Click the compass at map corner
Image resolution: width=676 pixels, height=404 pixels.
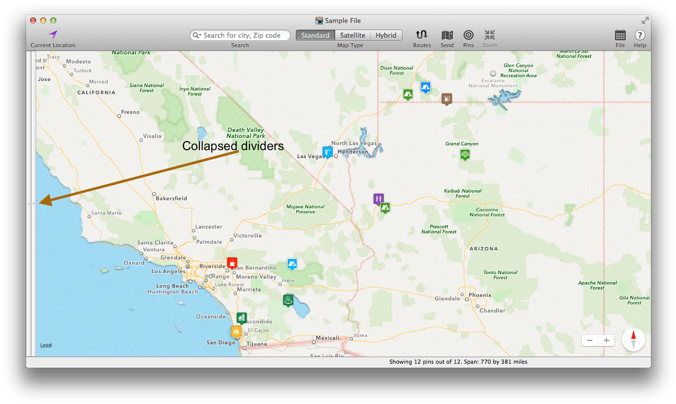[x=633, y=340]
